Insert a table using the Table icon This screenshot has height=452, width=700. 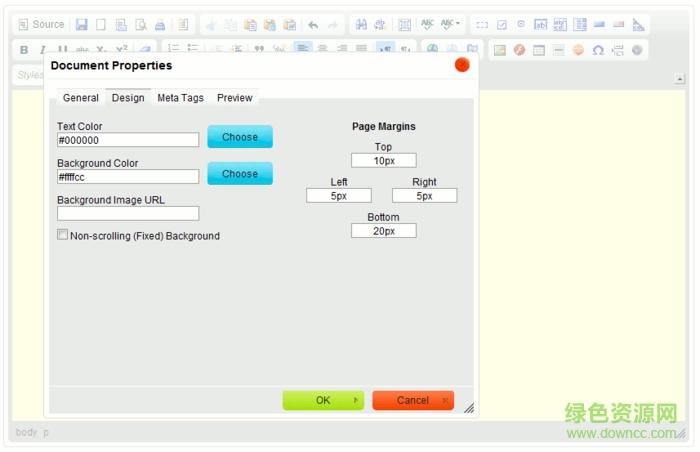click(x=539, y=50)
